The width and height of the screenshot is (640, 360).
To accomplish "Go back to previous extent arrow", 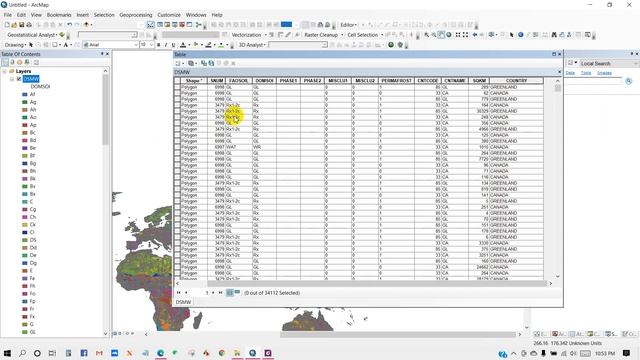I will pyautogui.click(x=475, y=35).
